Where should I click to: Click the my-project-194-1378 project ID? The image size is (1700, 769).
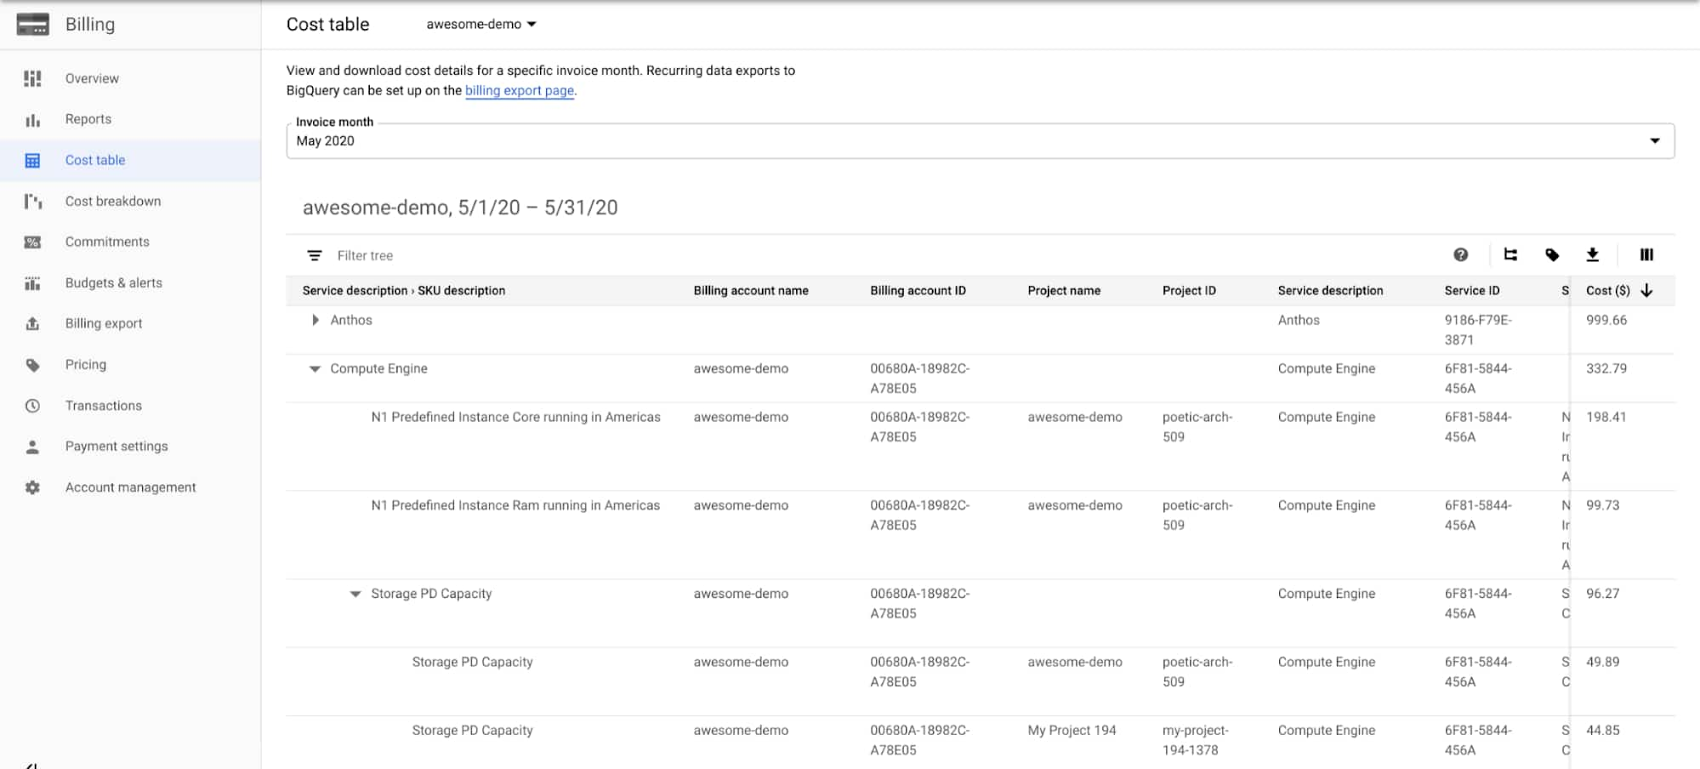click(x=1196, y=741)
